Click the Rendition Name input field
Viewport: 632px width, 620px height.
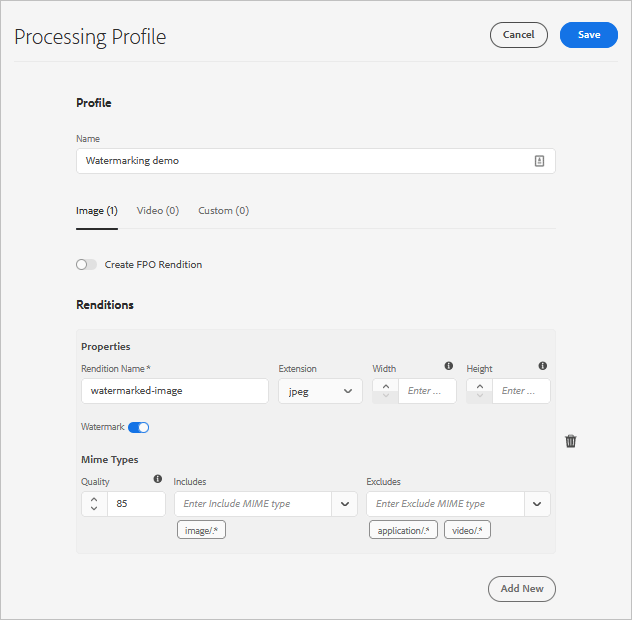[174, 391]
